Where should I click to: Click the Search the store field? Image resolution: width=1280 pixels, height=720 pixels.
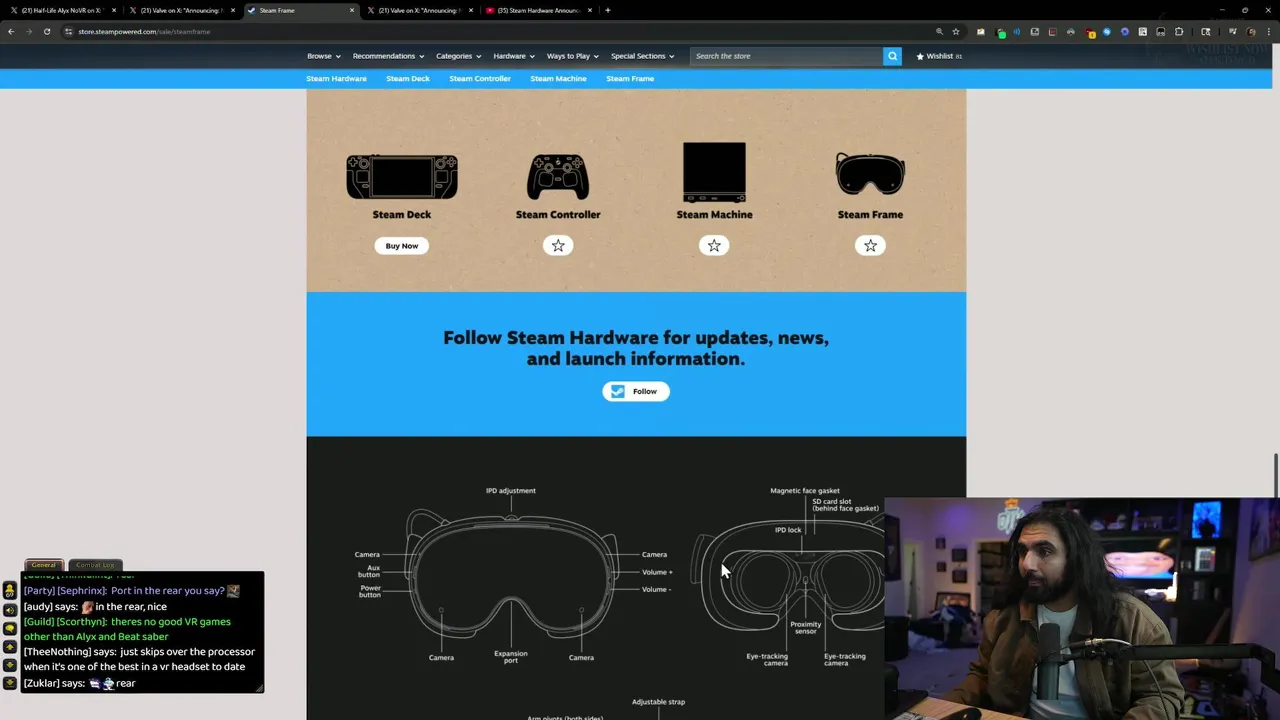point(787,56)
